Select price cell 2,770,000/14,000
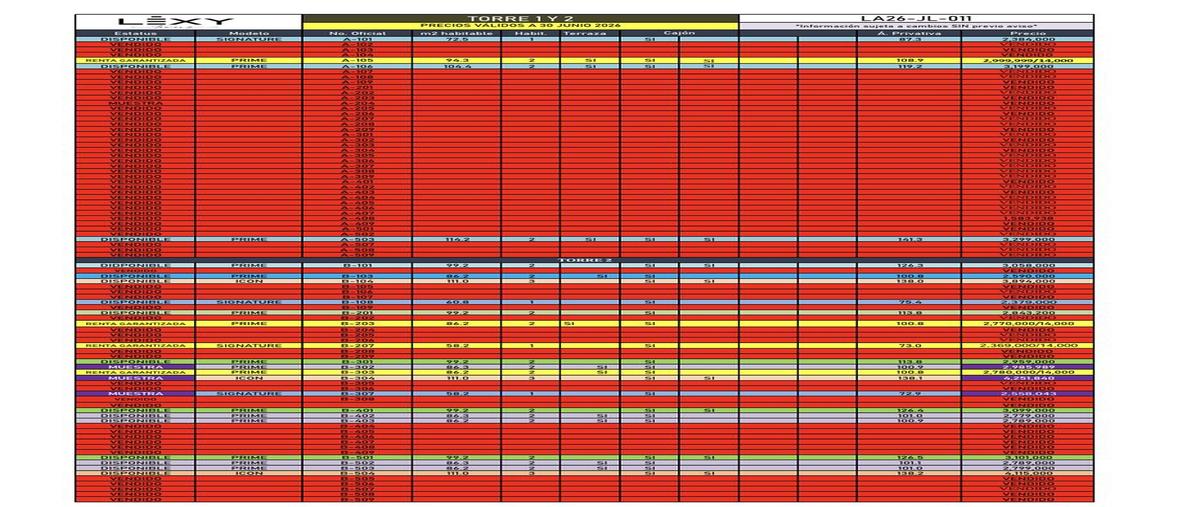 coord(1027,324)
